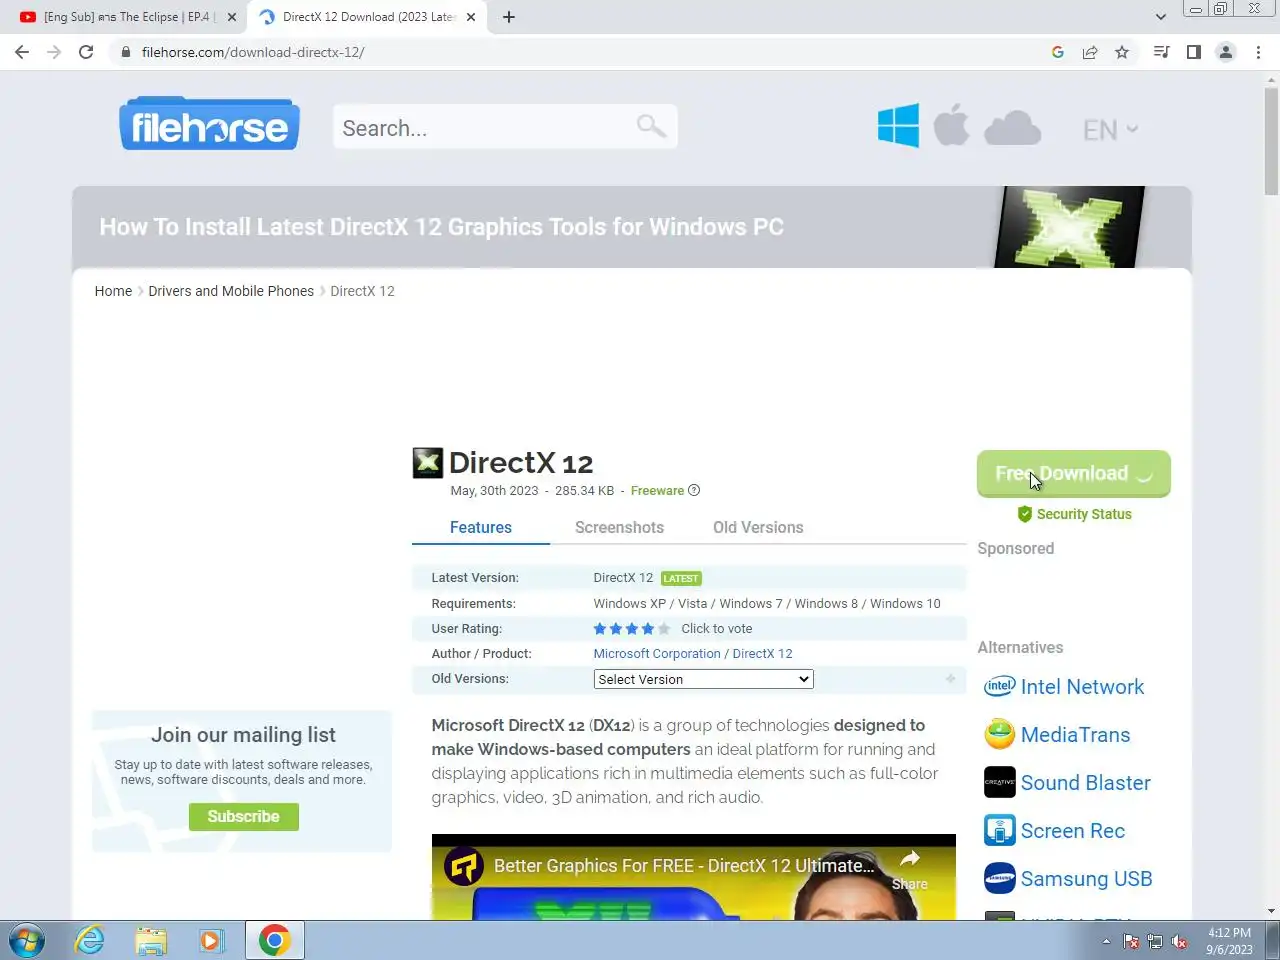This screenshot has width=1280, height=960.
Task: Click the video channel avatar icon
Action: pos(464,866)
